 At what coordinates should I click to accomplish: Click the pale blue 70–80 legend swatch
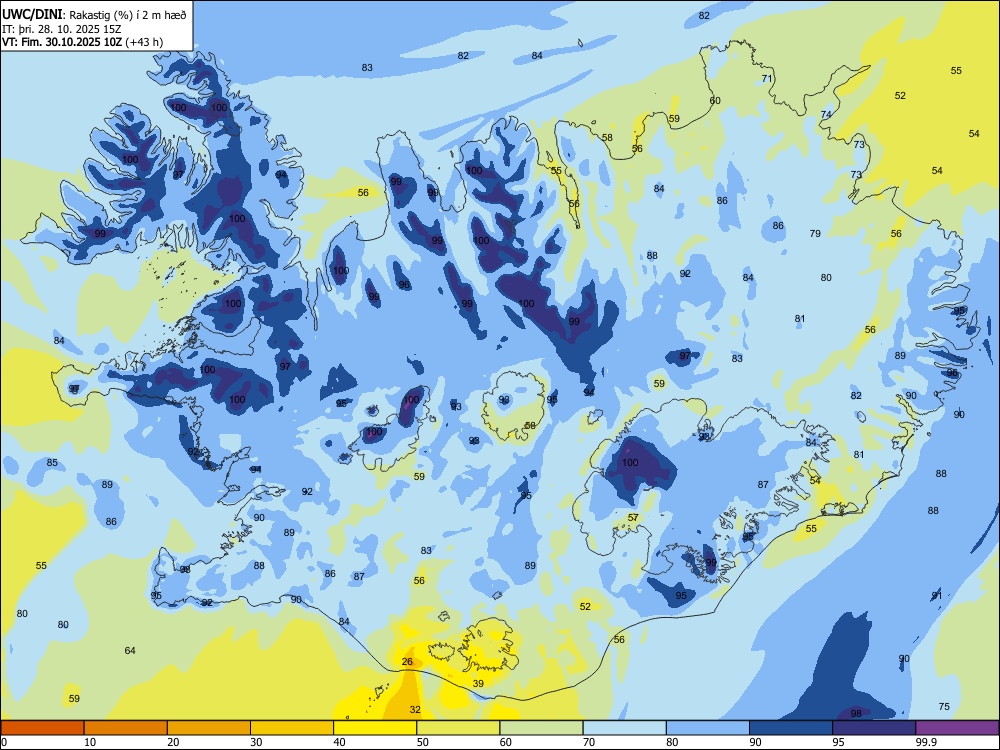(x=624, y=728)
